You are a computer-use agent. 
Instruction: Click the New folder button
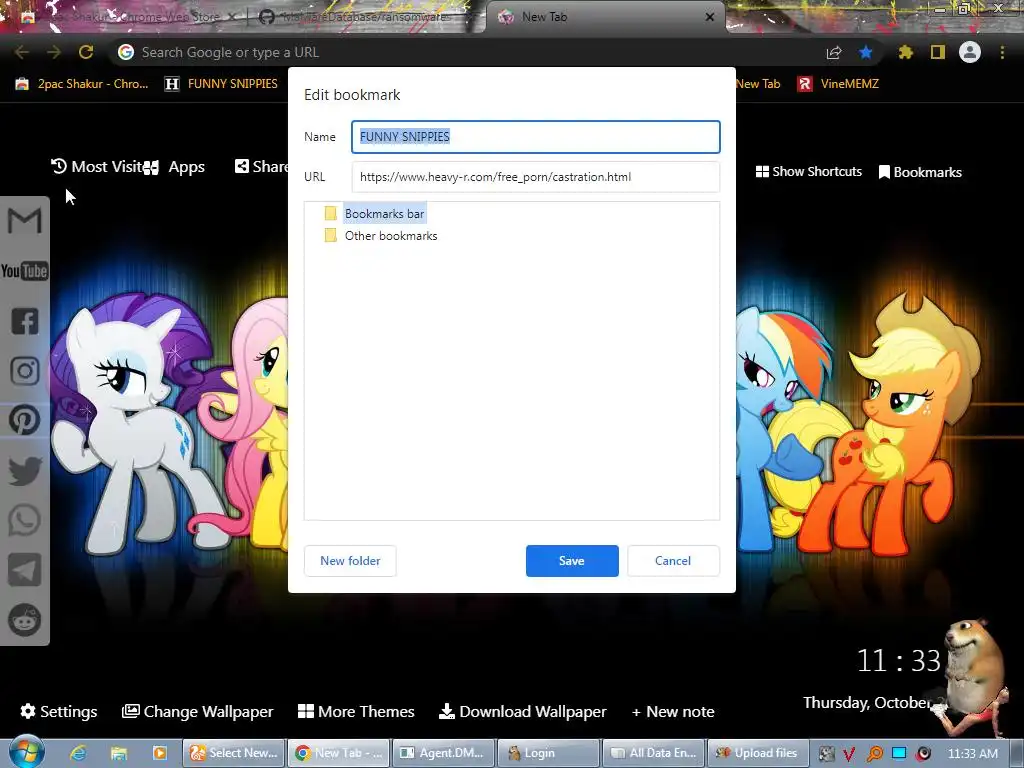[x=350, y=561]
